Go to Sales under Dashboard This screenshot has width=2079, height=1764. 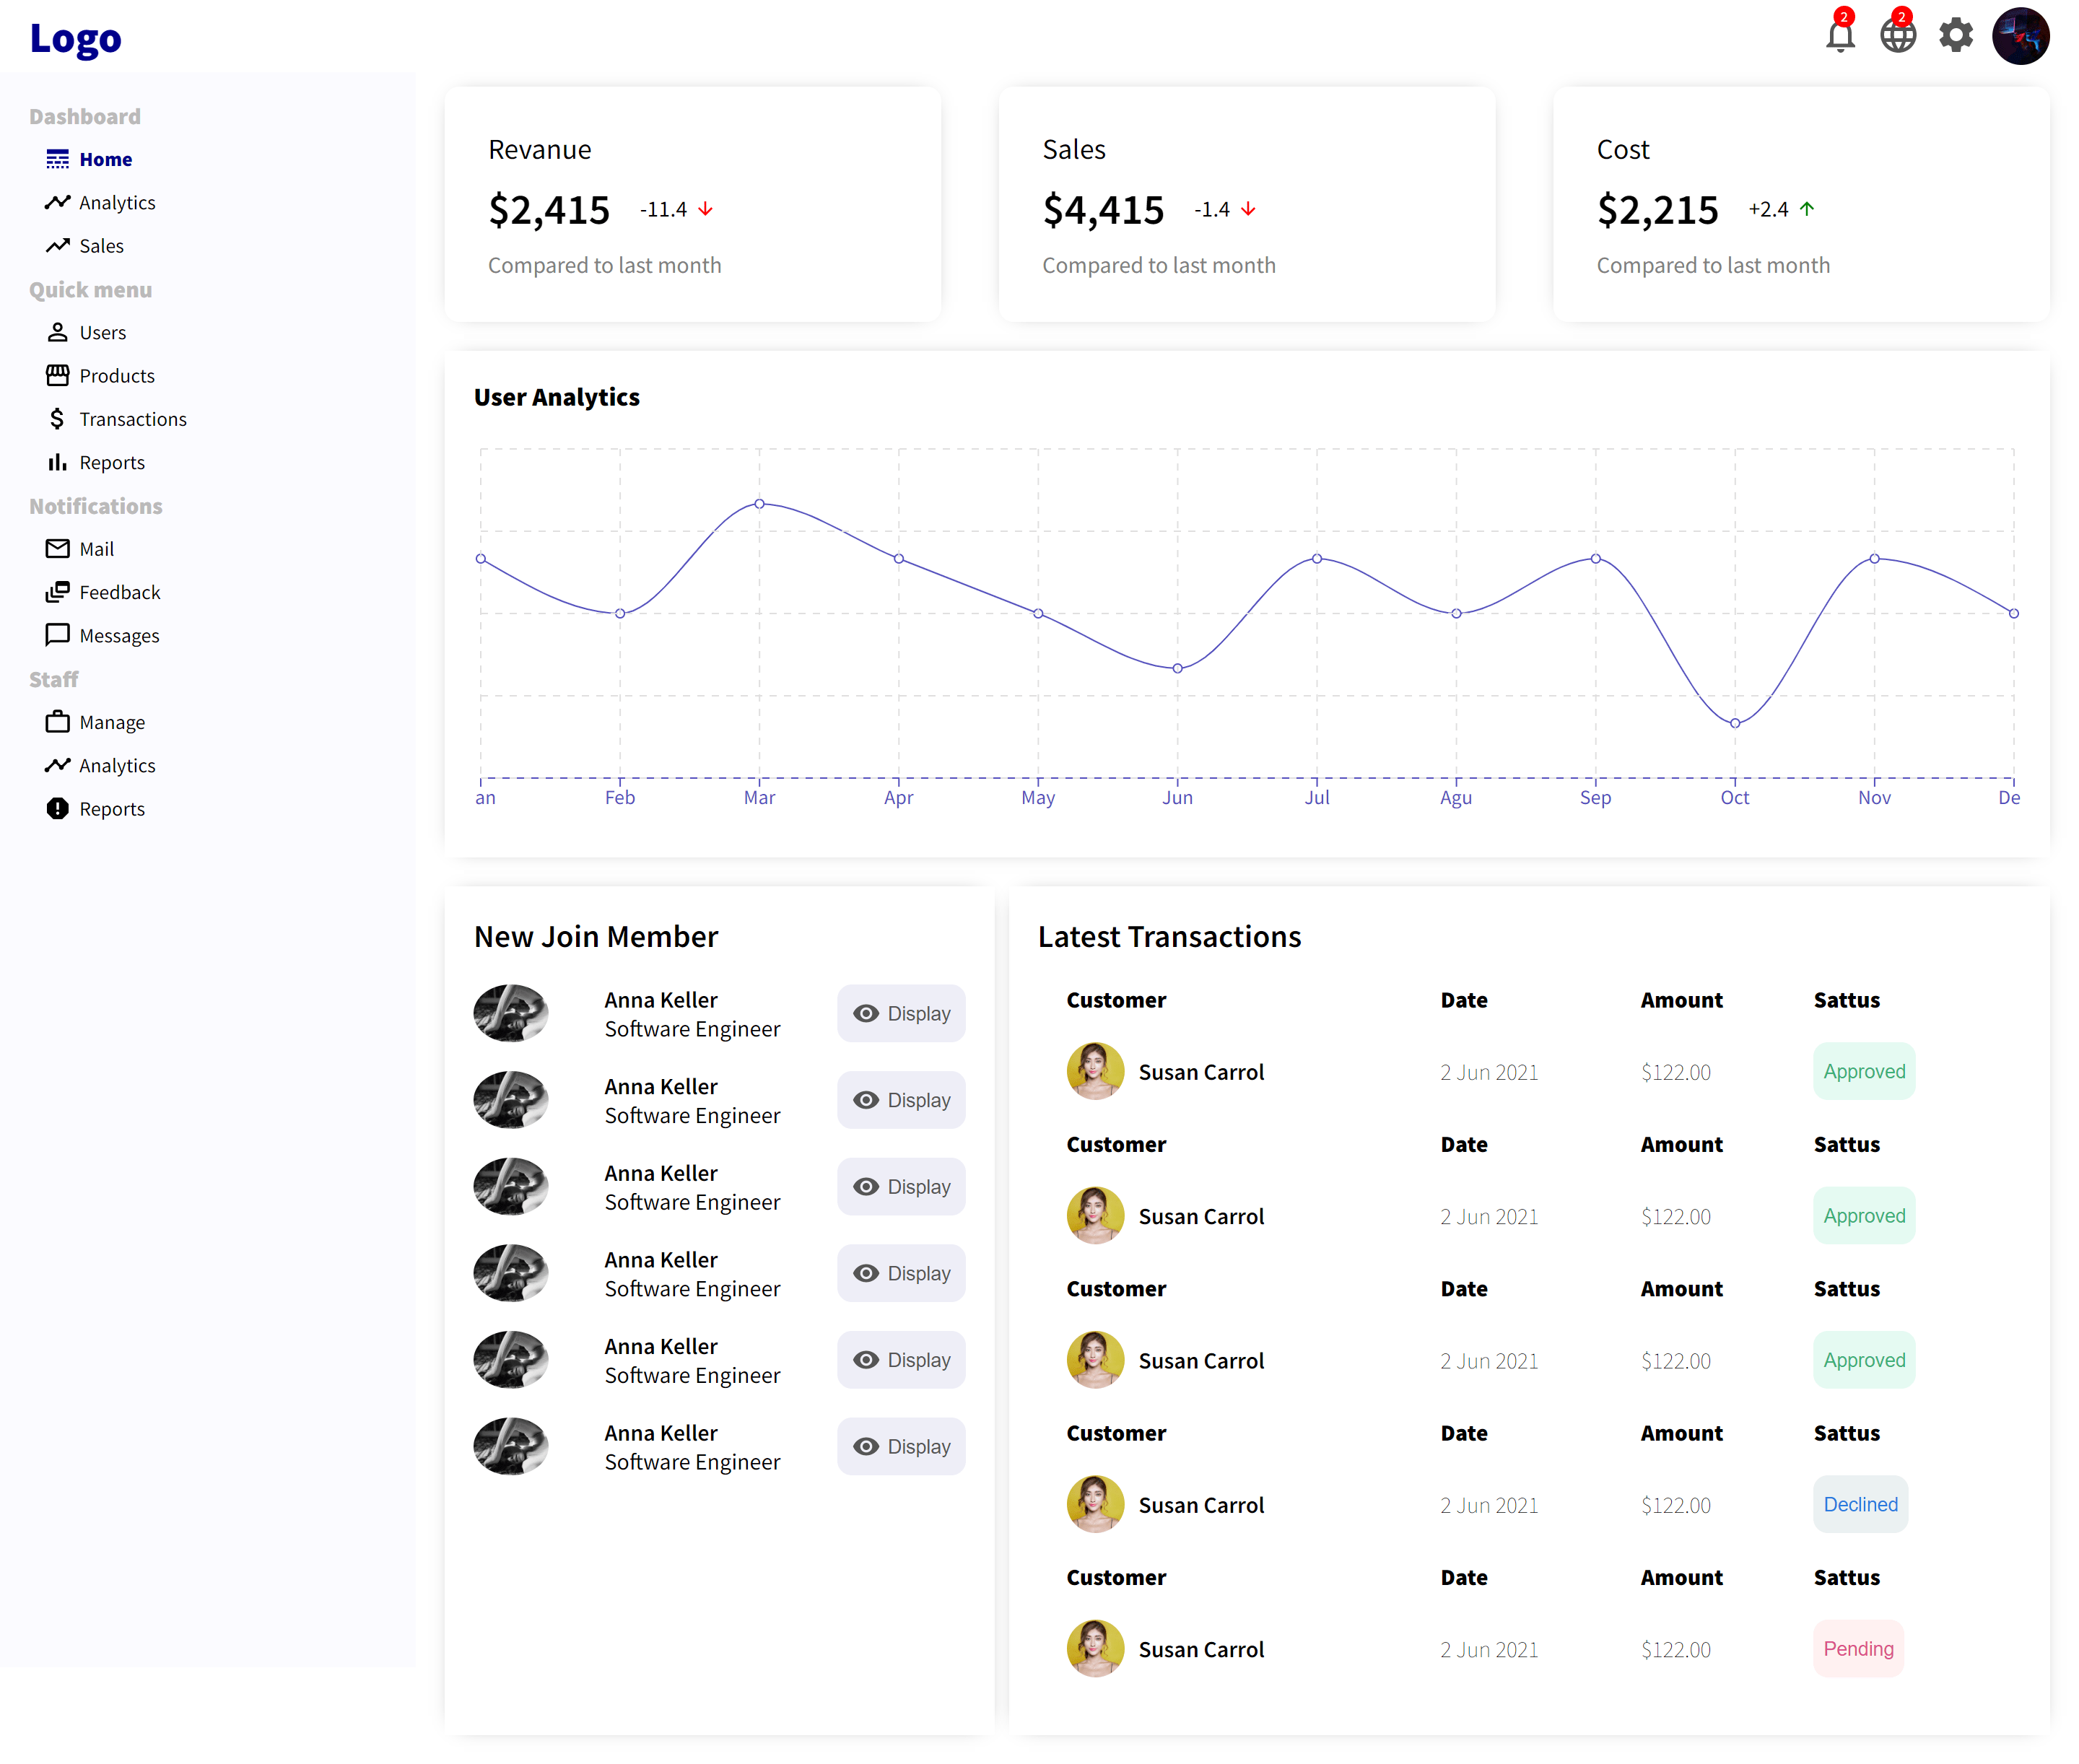click(x=101, y=246)
